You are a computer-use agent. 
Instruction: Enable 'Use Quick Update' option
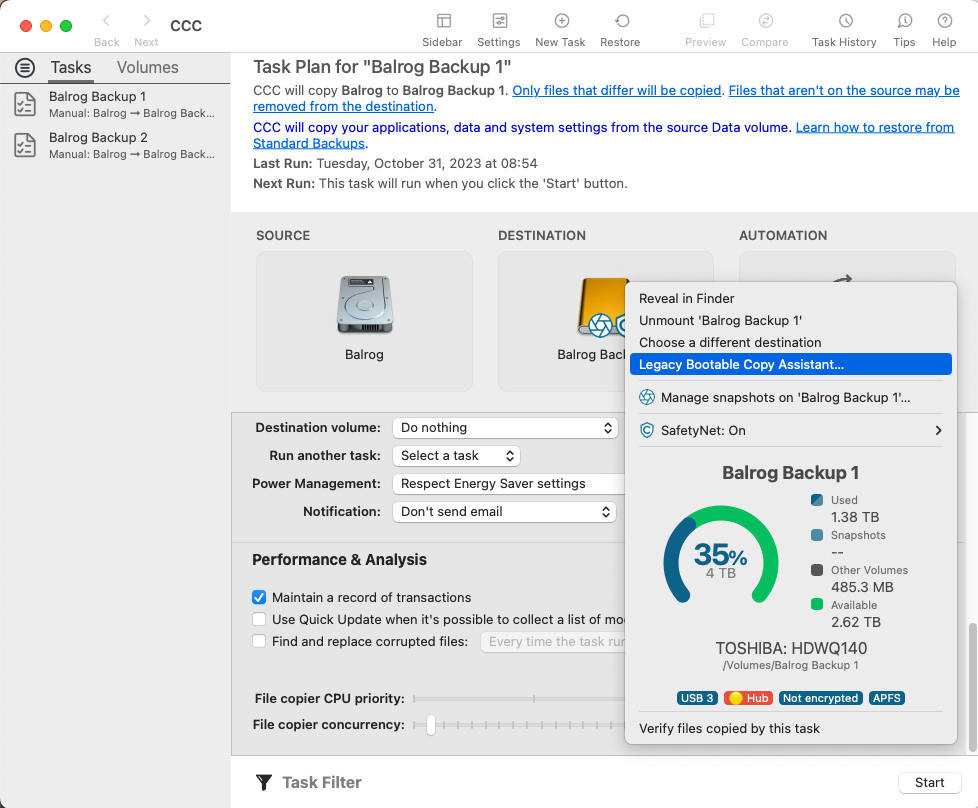coord(259,617)
